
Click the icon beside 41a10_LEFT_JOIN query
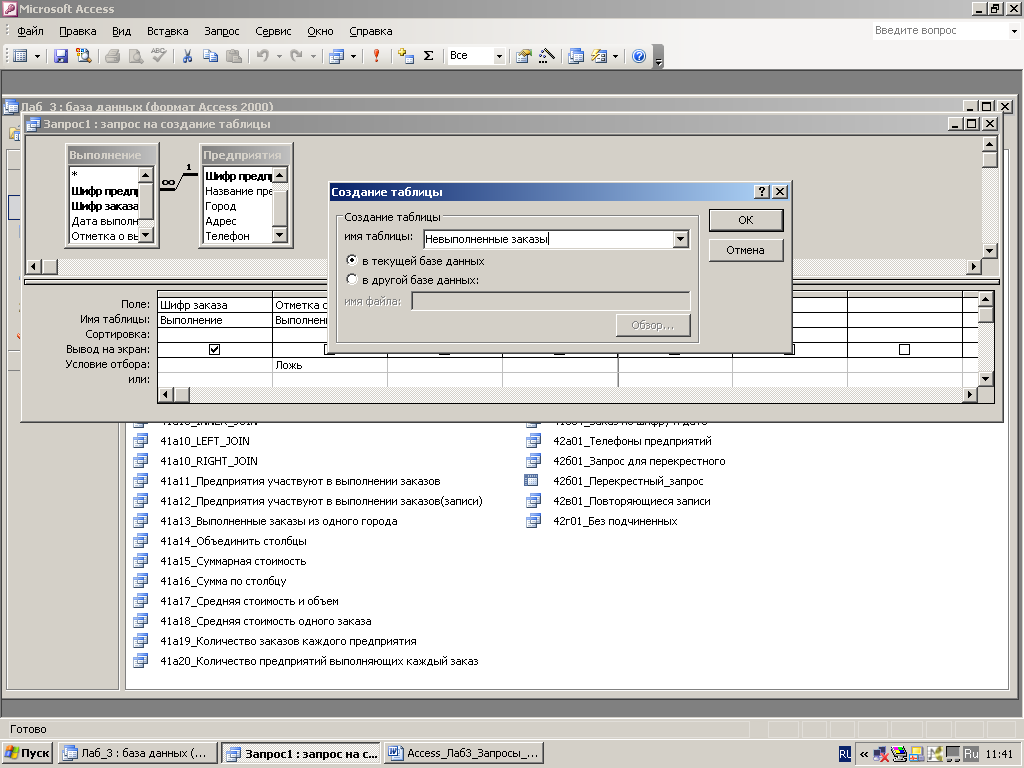pyautogui.click(x=140, y=441)
